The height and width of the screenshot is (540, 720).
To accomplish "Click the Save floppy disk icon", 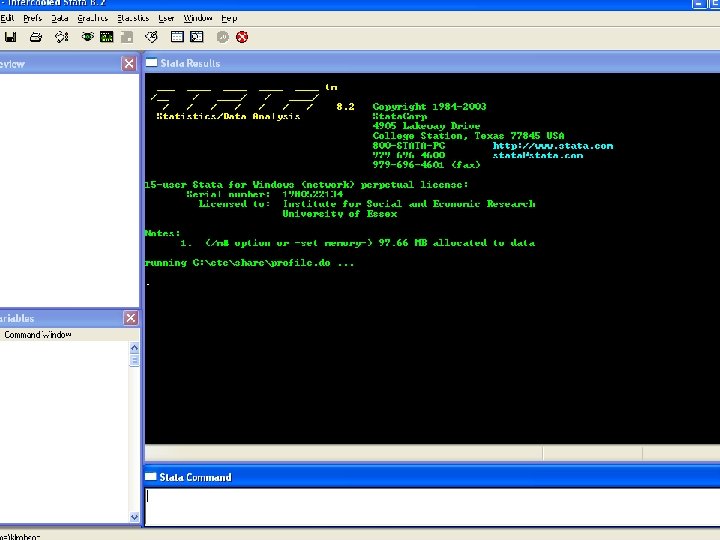I will coord(11,37).
